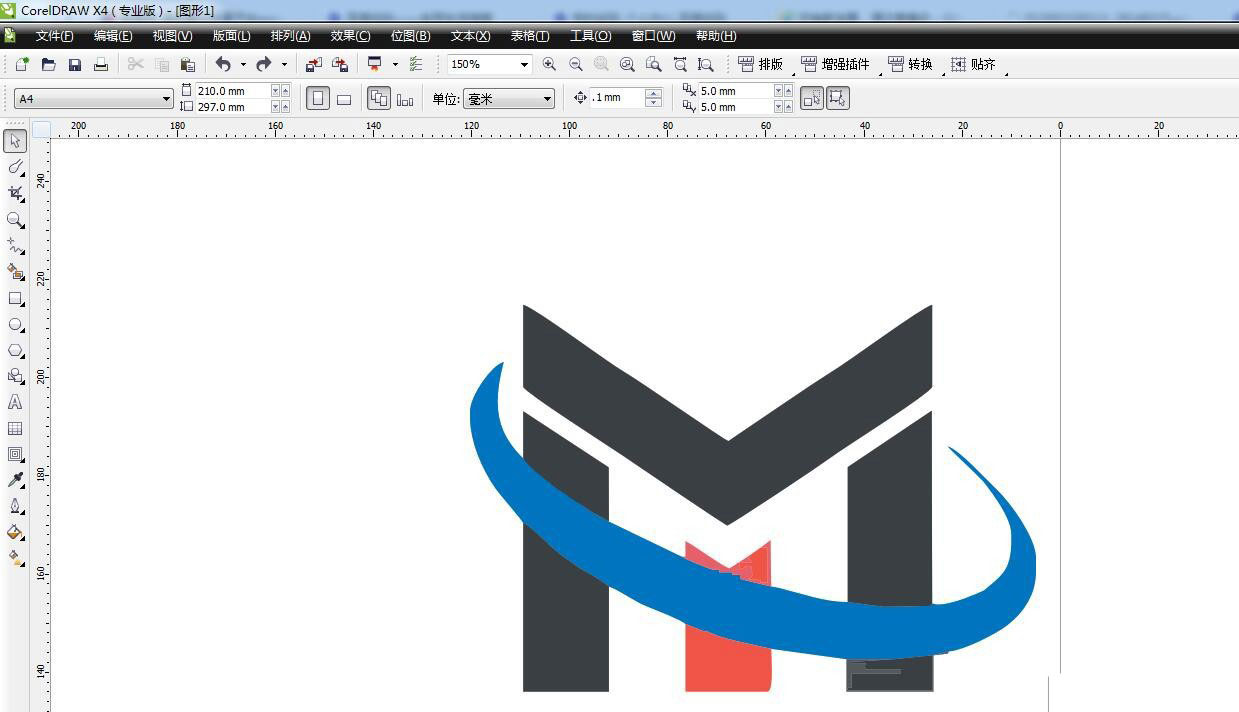Activate the Text tool
Viewport: 1239px width, 712px height.
click(x=15, y=402)
